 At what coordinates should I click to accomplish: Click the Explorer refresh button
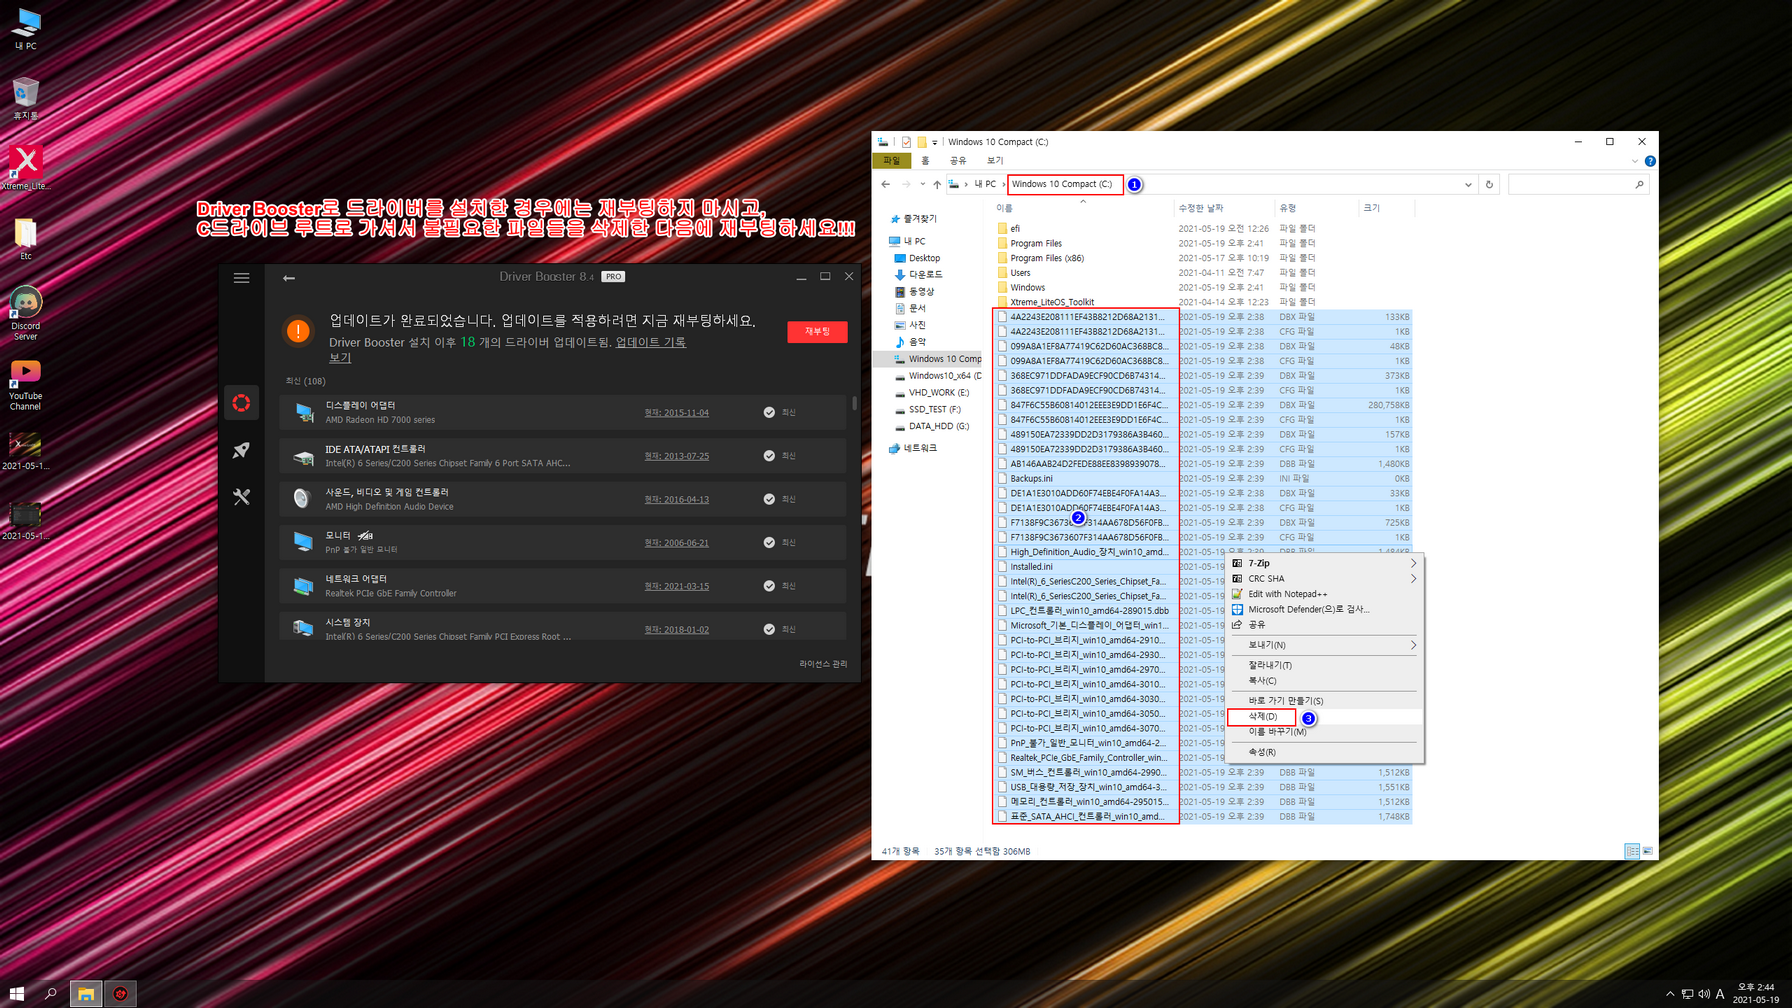(x=1489, y=184)
